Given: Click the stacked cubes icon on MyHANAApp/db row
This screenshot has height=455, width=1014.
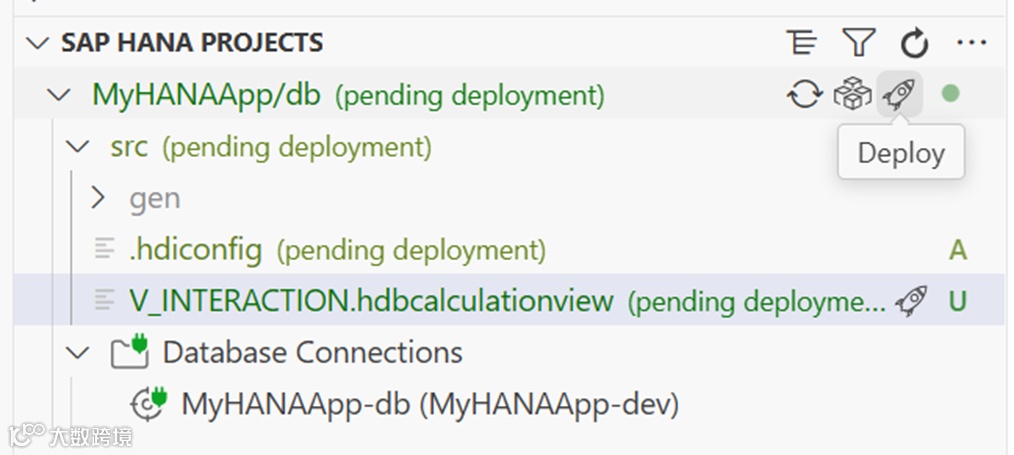Looking at the screenshot, I should click(852, 94).
